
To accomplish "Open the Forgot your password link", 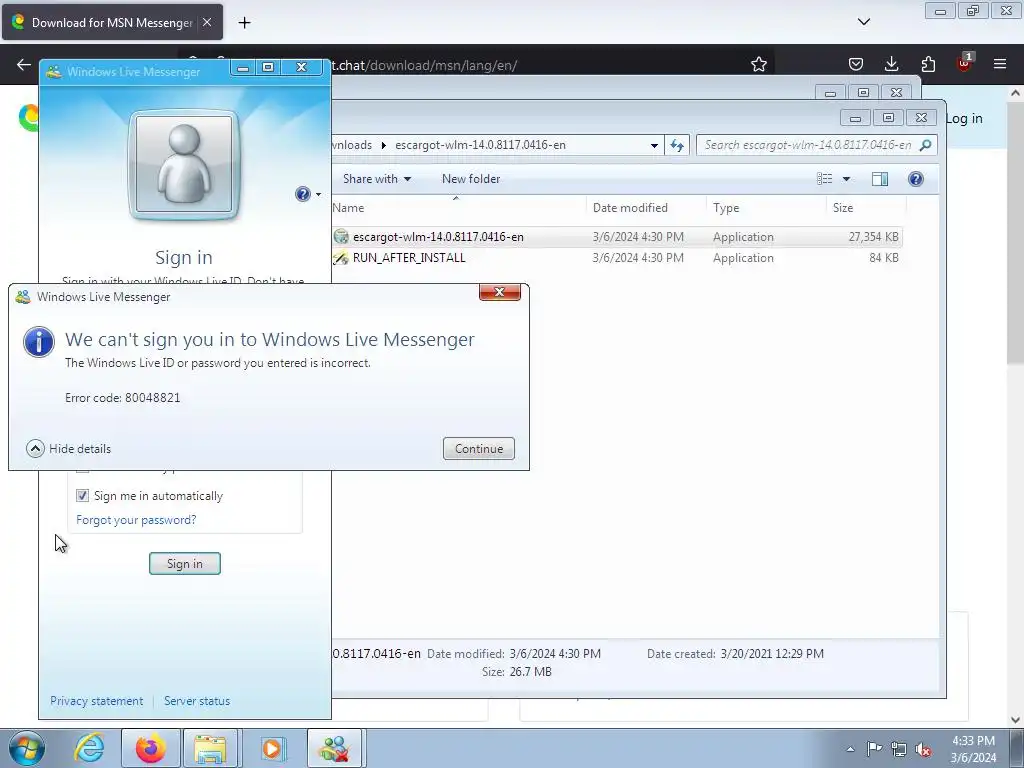I will tap(136, 520).
